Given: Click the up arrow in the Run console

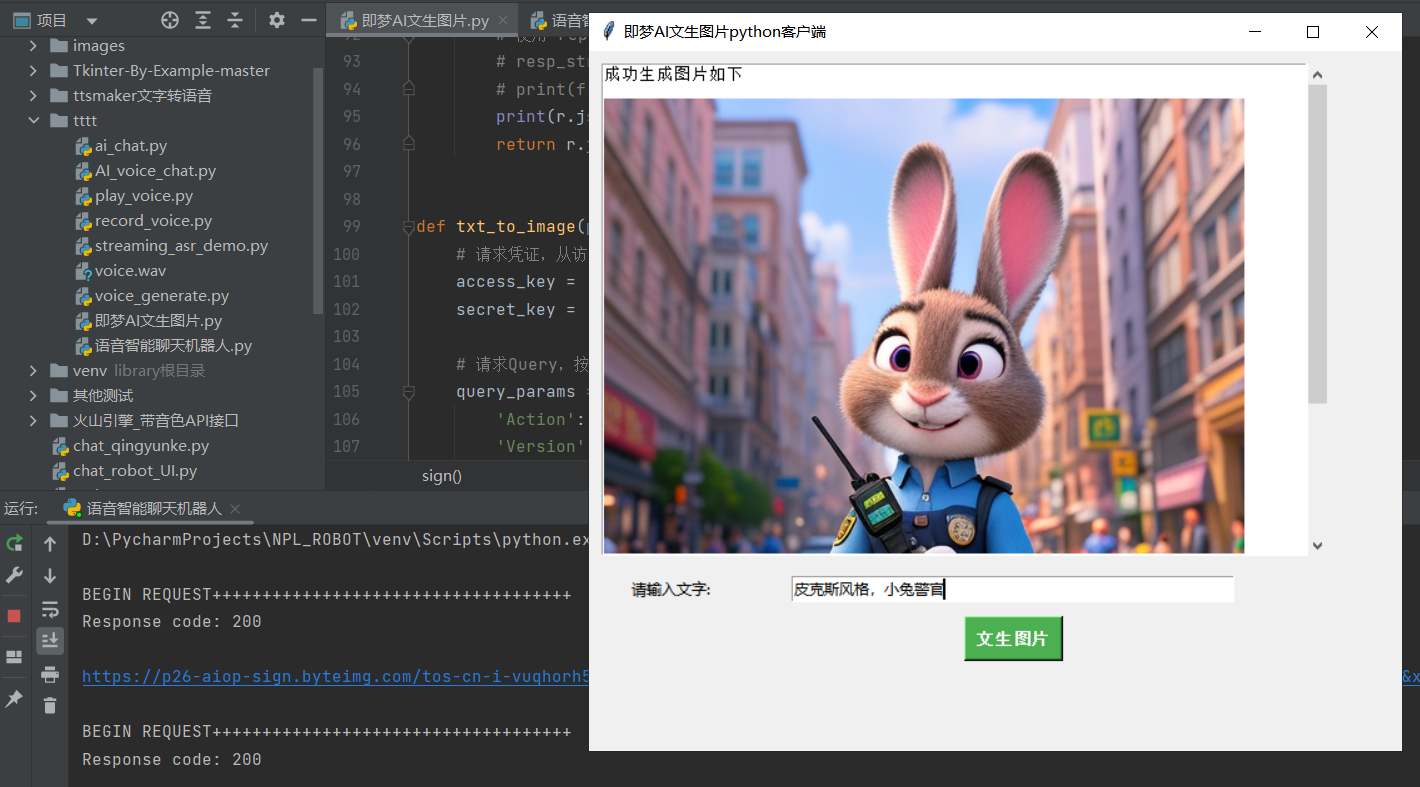Looking at the screenshot, I should [50, 544].
